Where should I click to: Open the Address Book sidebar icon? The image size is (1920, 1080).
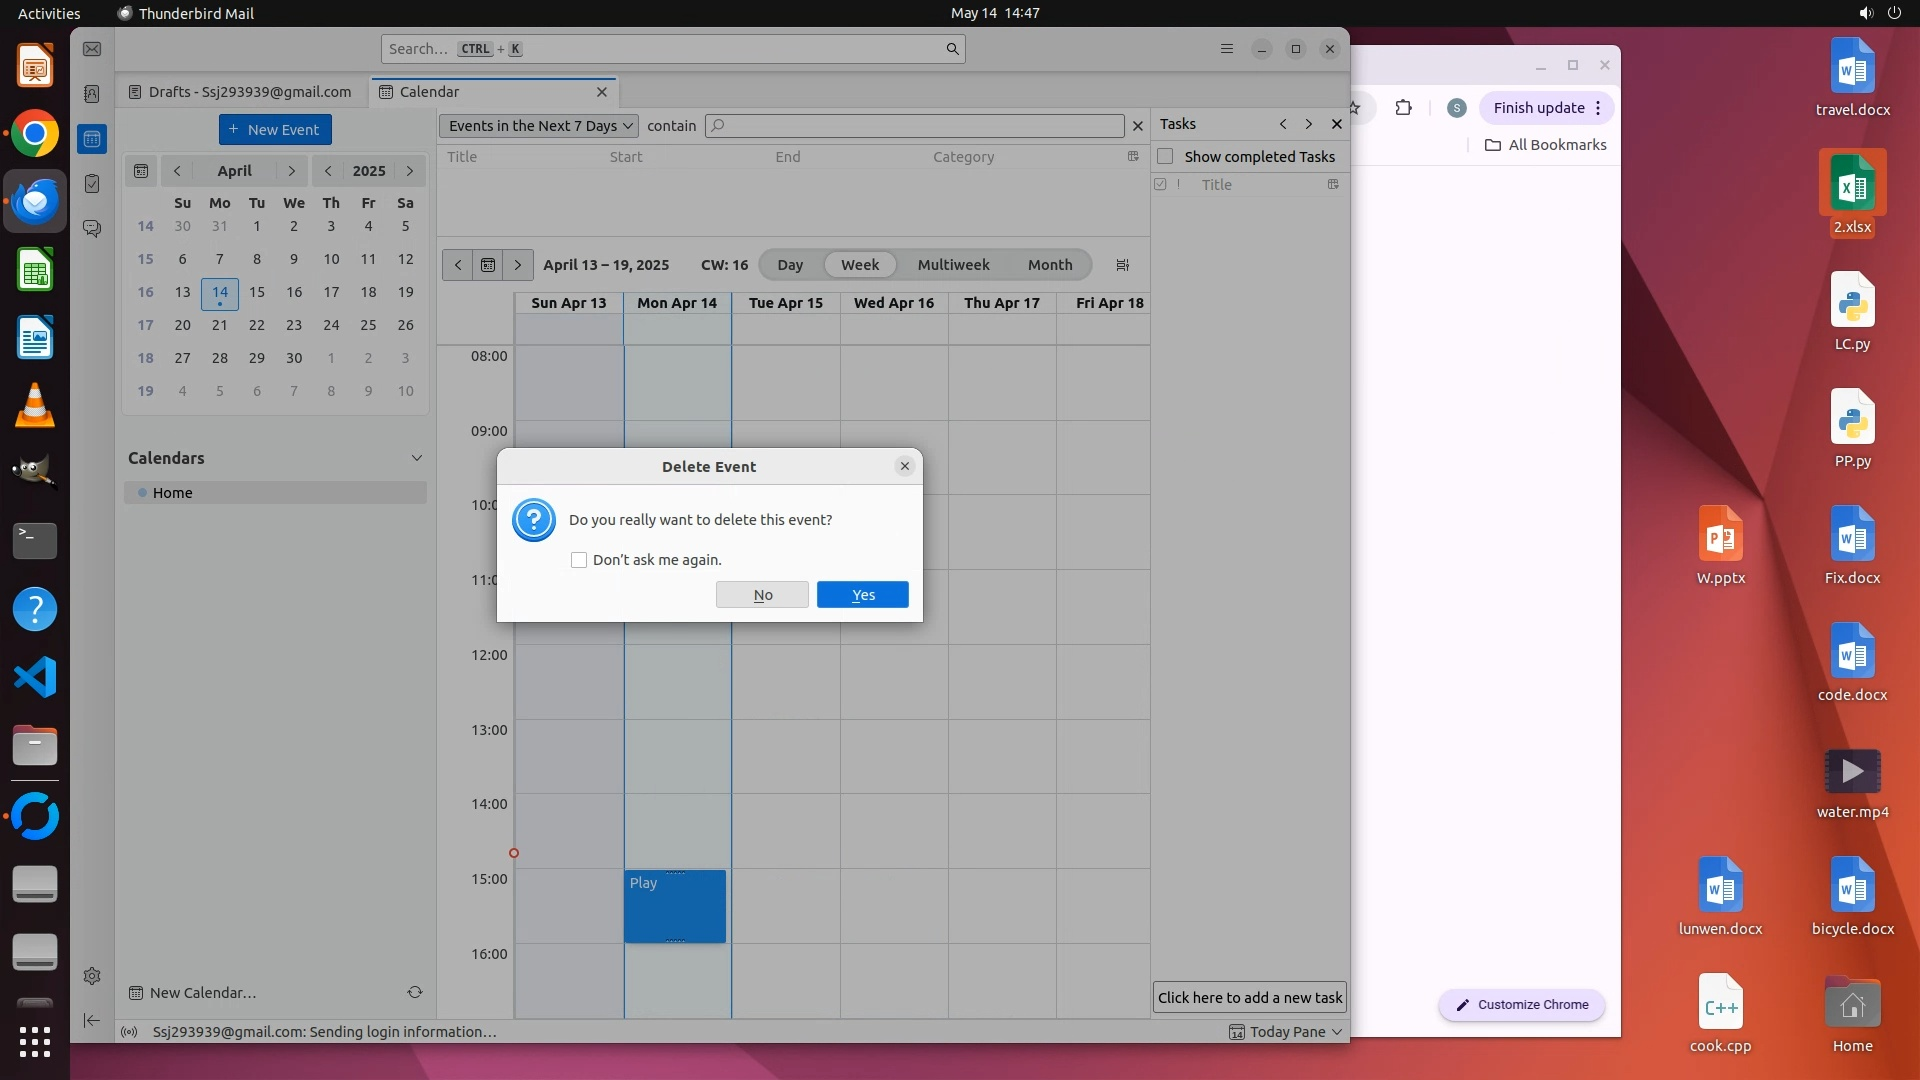92,94
